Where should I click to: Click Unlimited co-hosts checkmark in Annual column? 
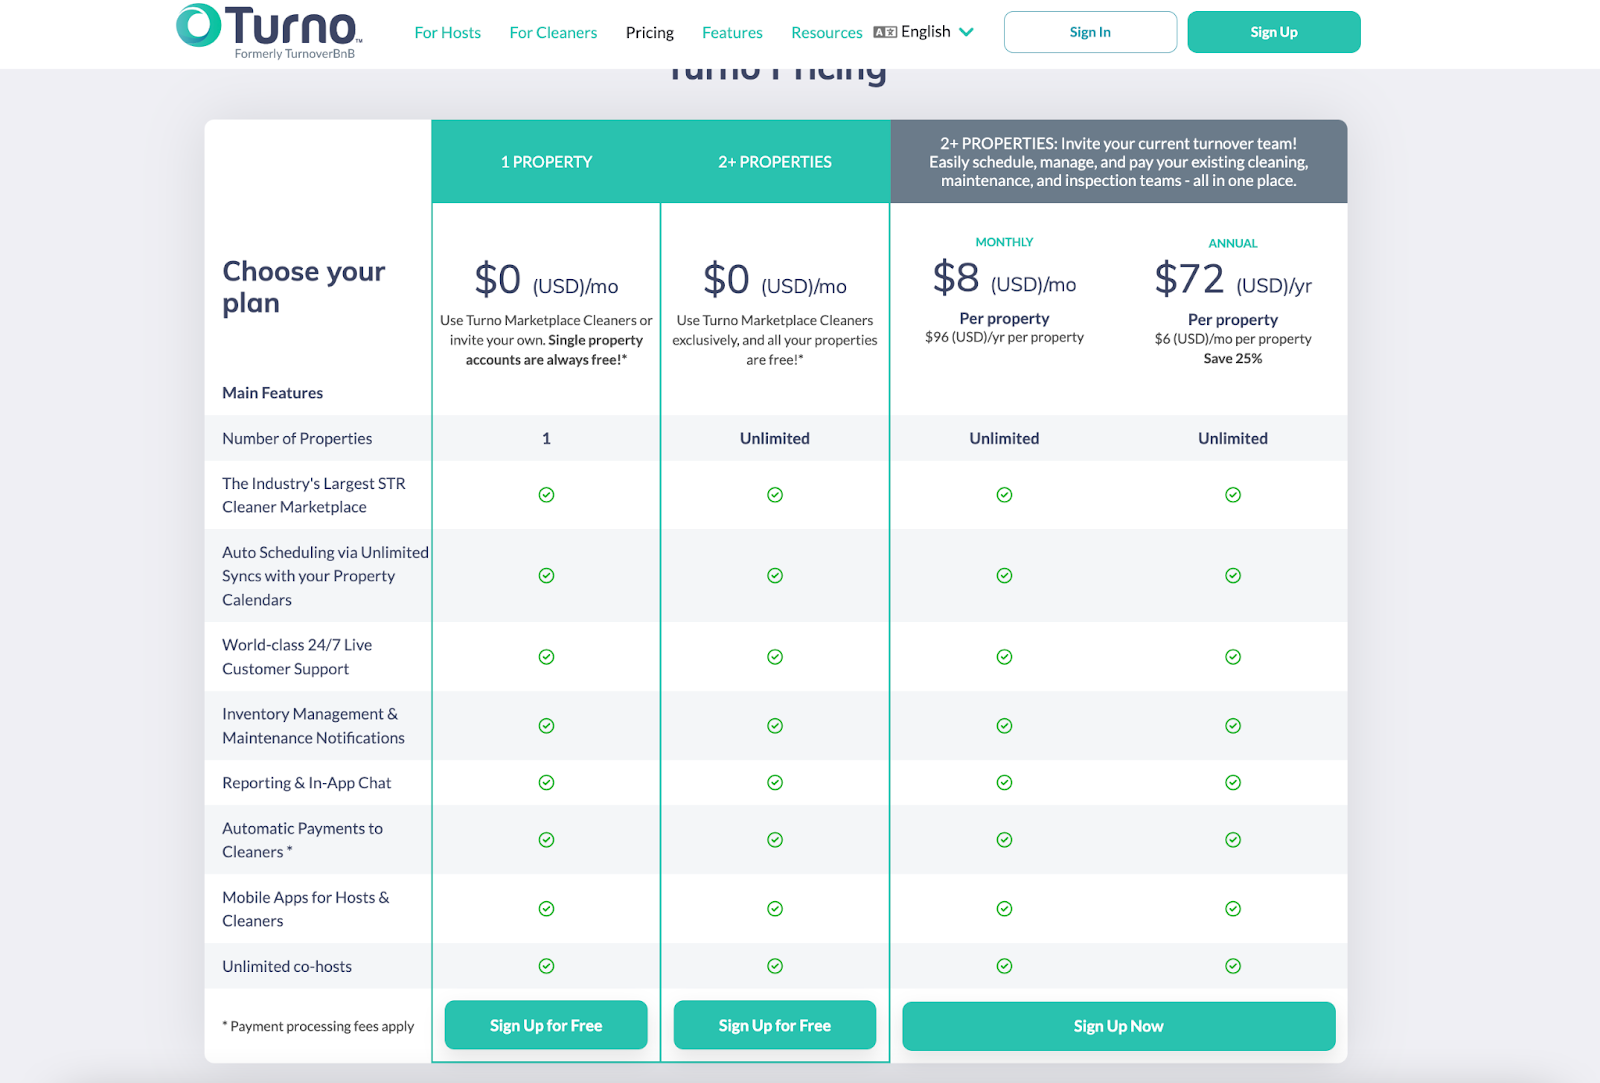[x=1232, y=965]
